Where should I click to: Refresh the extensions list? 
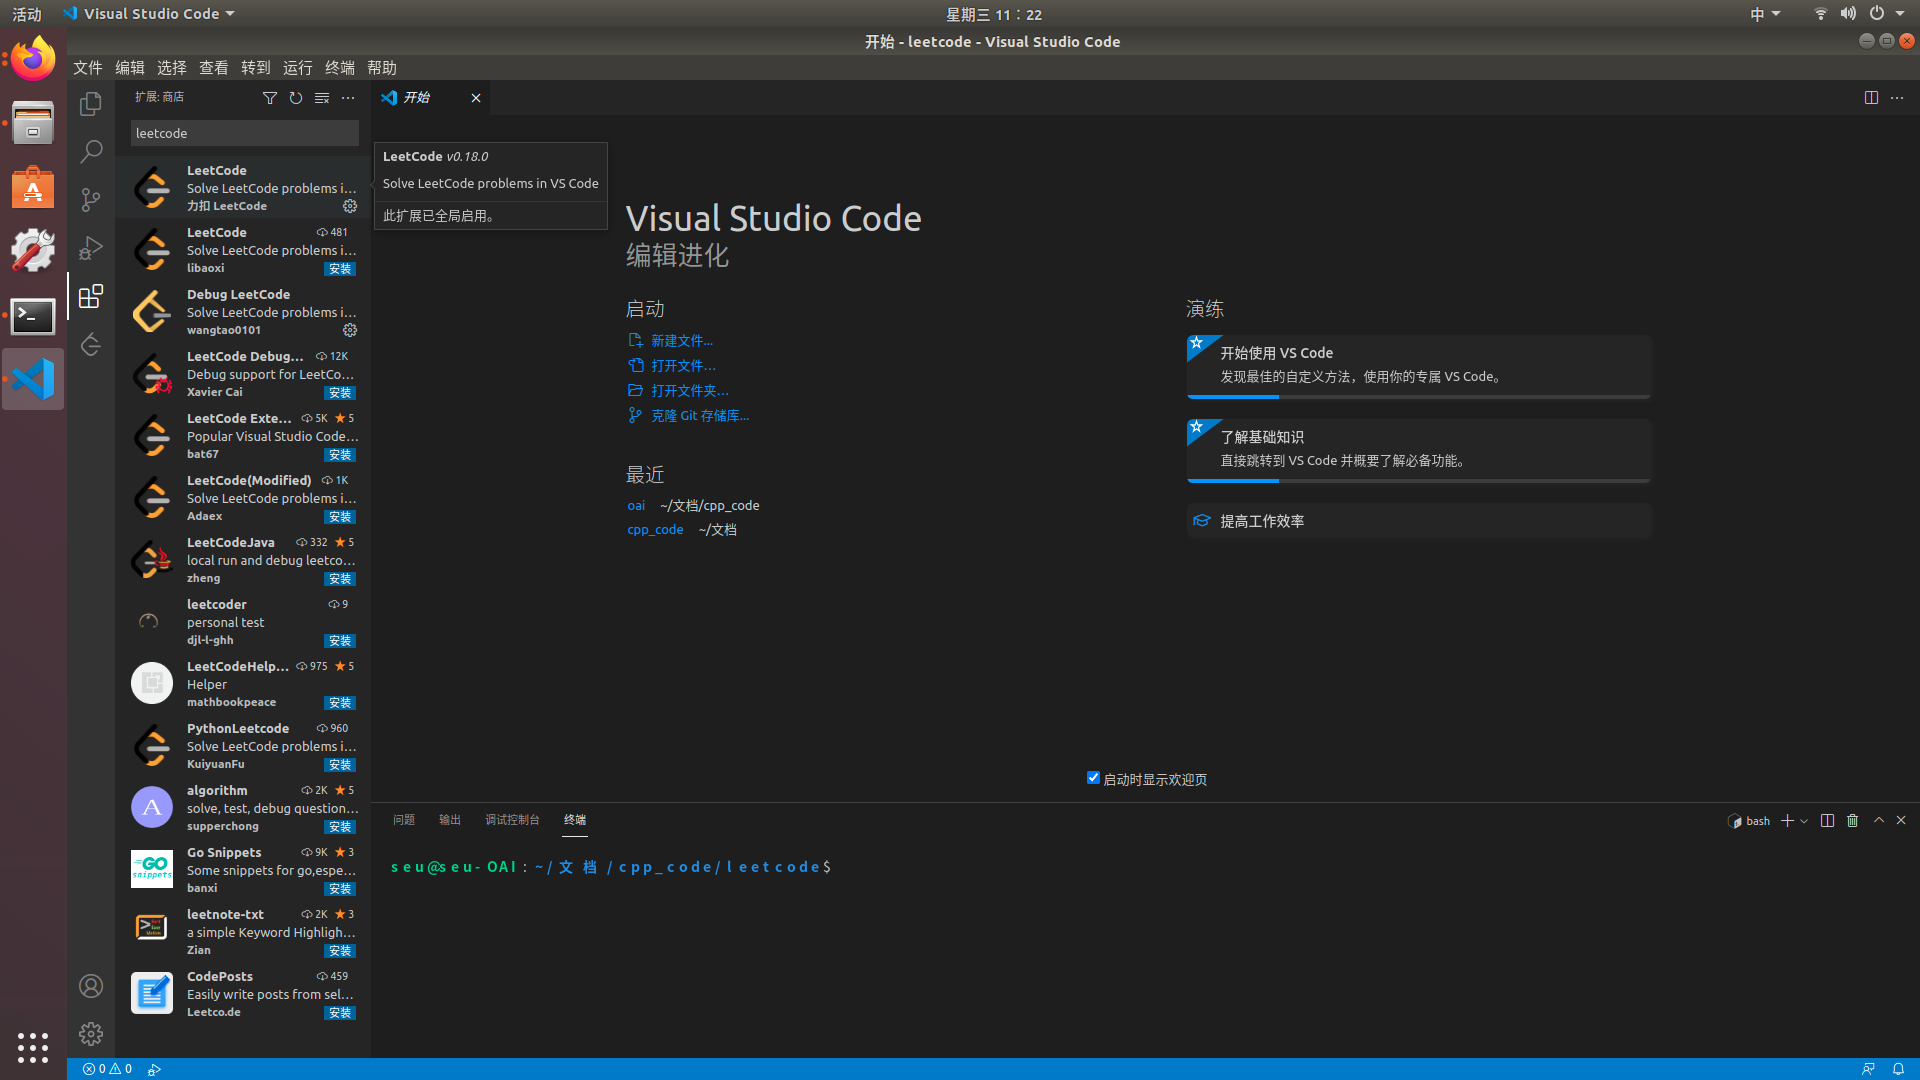tap(296, 98)
